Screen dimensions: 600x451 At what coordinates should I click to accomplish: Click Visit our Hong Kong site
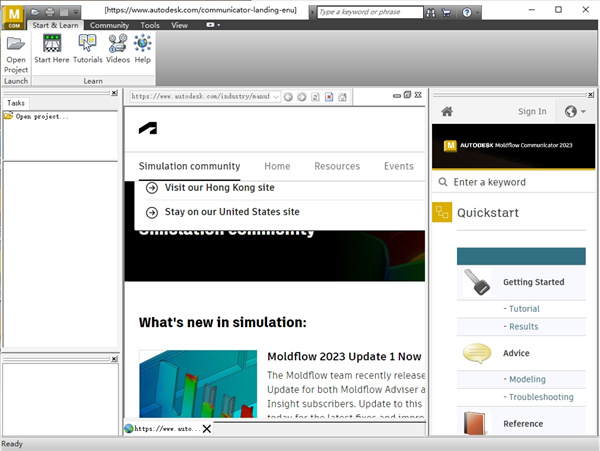pyautogui.click(x=219, y=188)
